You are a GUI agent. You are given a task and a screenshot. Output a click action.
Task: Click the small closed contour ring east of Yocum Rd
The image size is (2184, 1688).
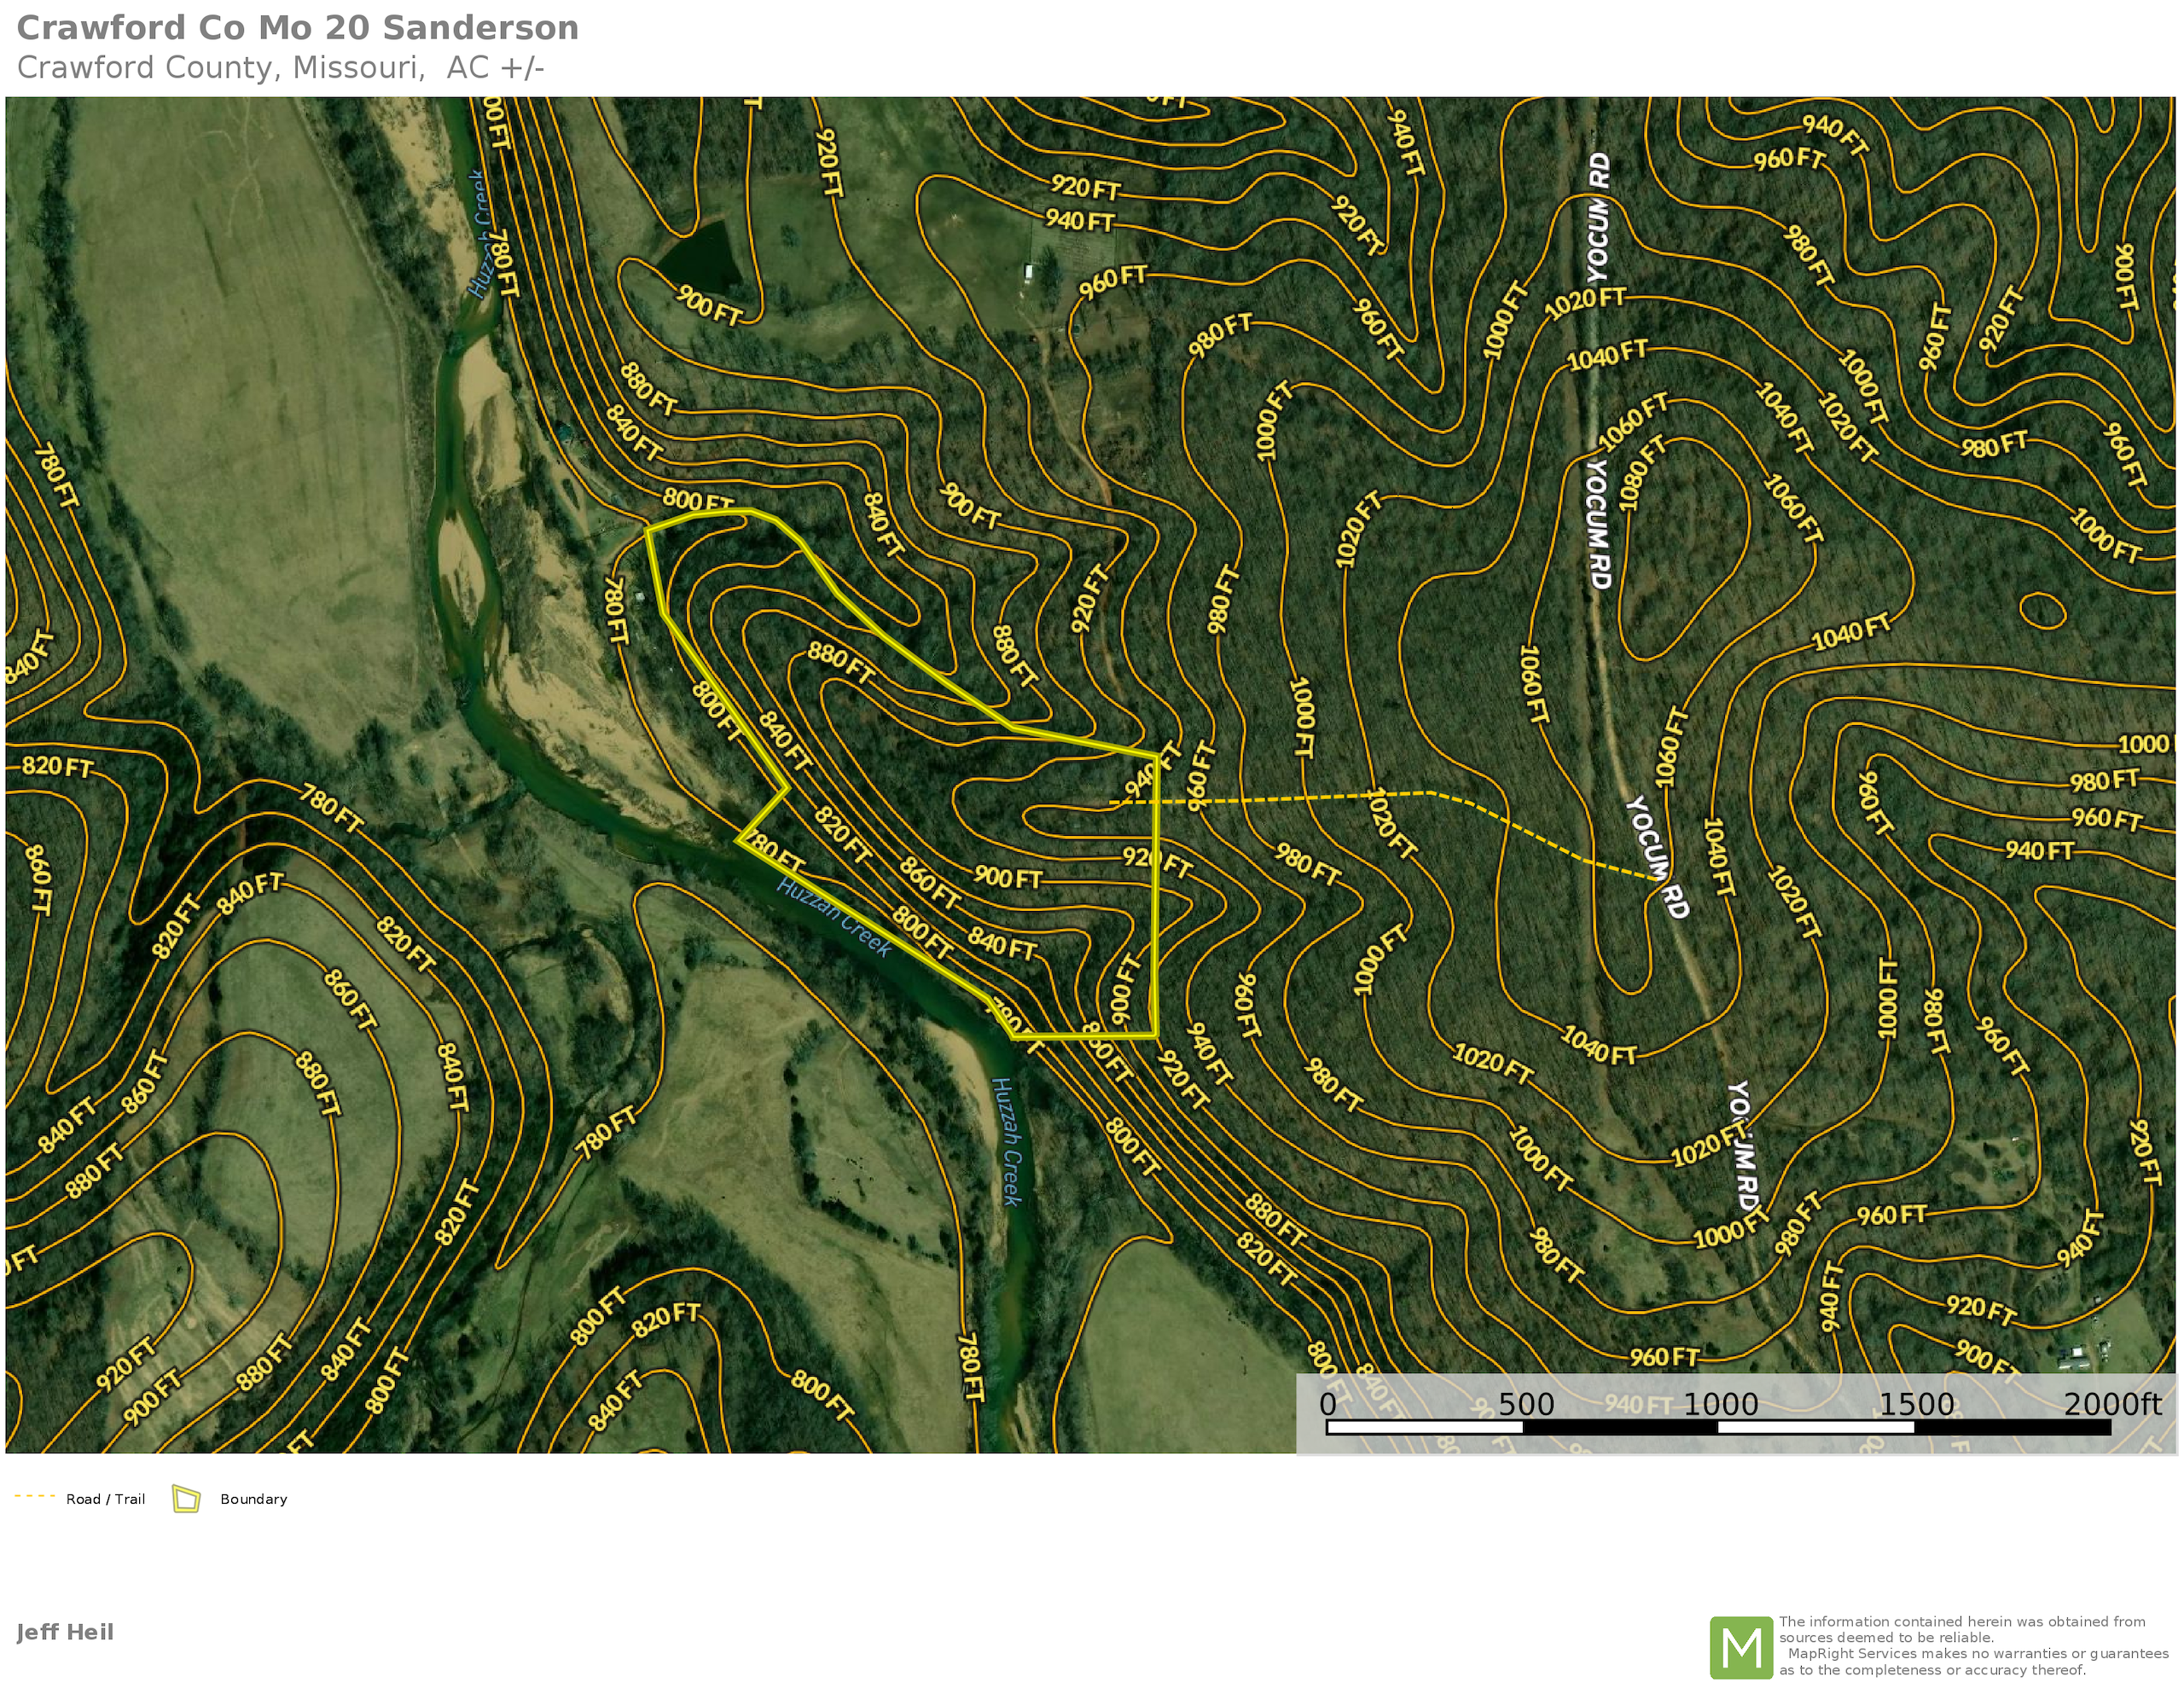(x=2042, y=610)
